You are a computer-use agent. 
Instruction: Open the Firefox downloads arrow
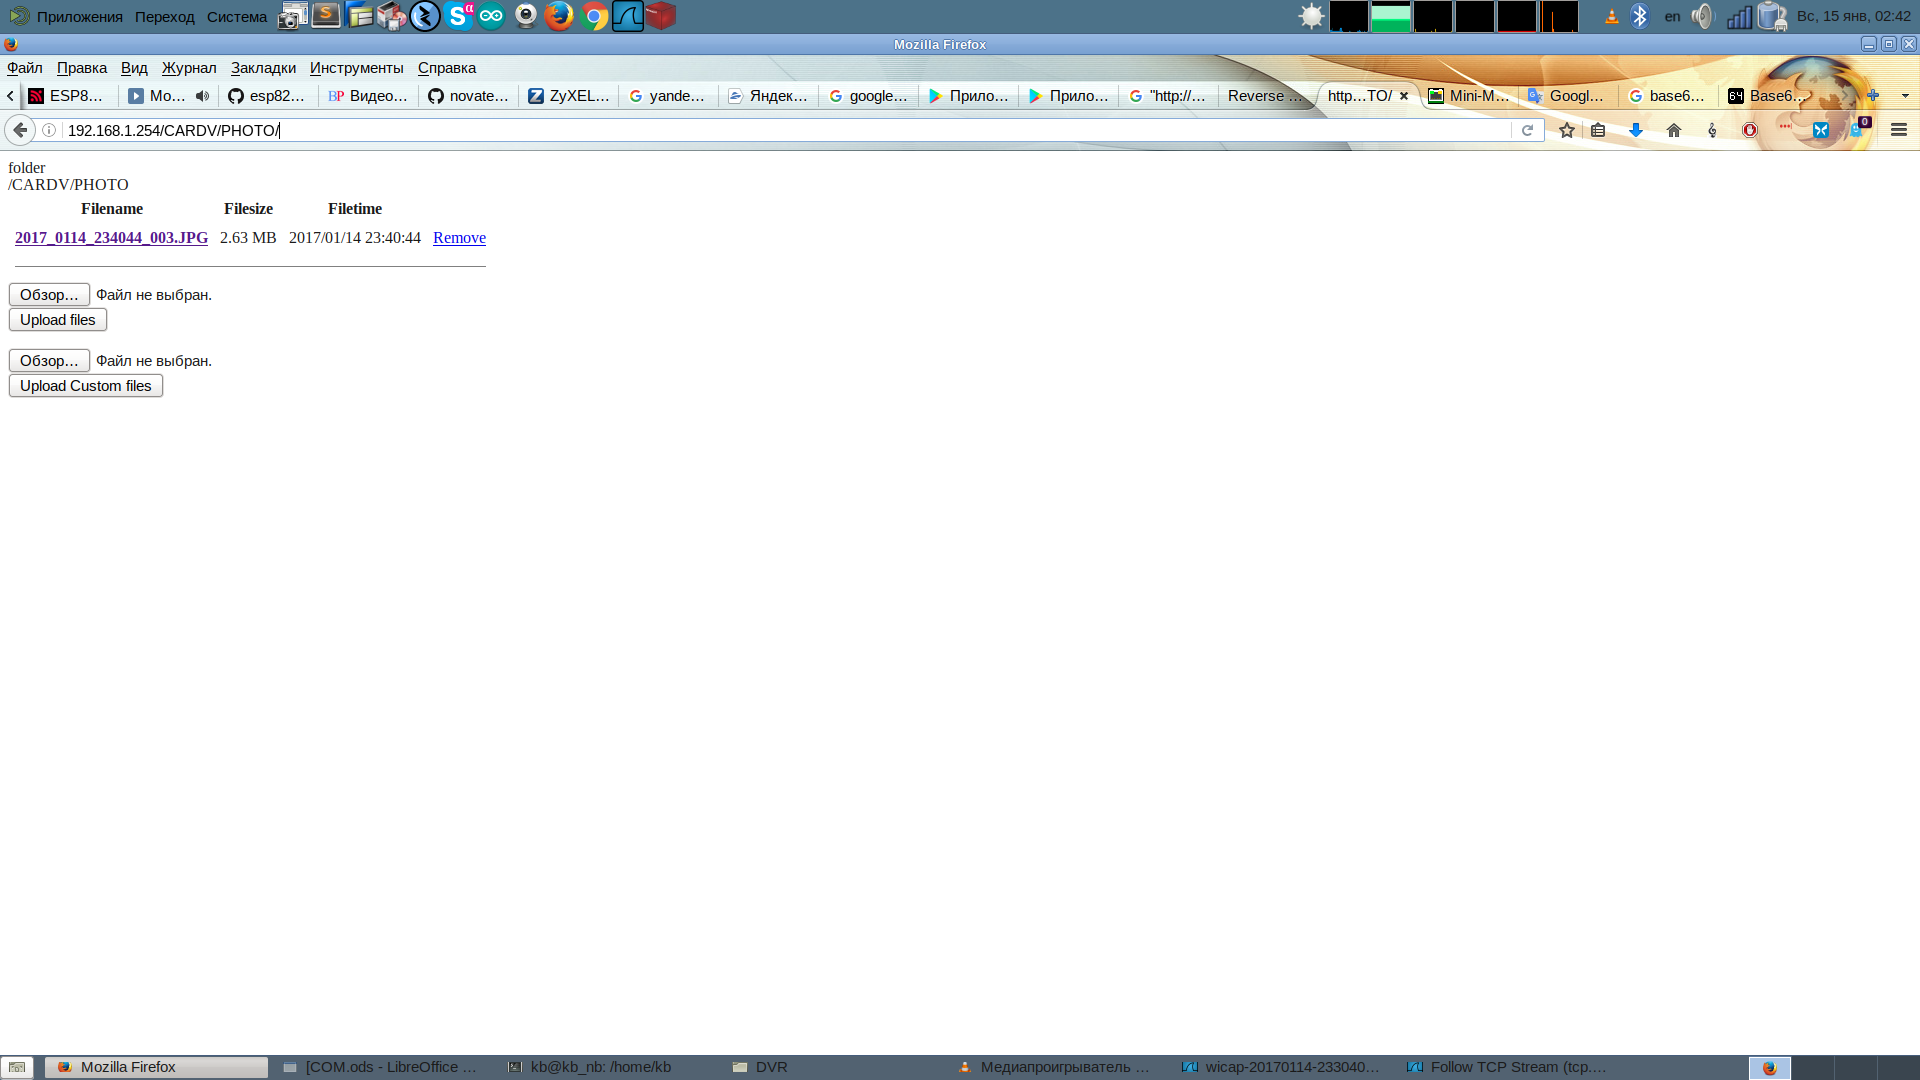pyautogui.click(x=1636, y=131)
